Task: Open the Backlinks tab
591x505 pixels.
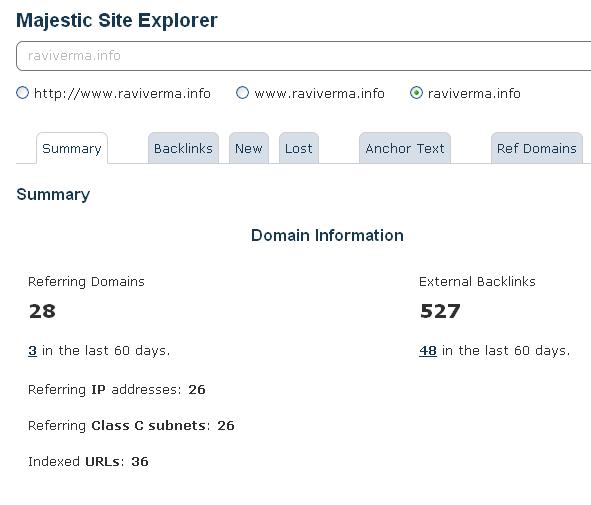Action: pos(183,148)
